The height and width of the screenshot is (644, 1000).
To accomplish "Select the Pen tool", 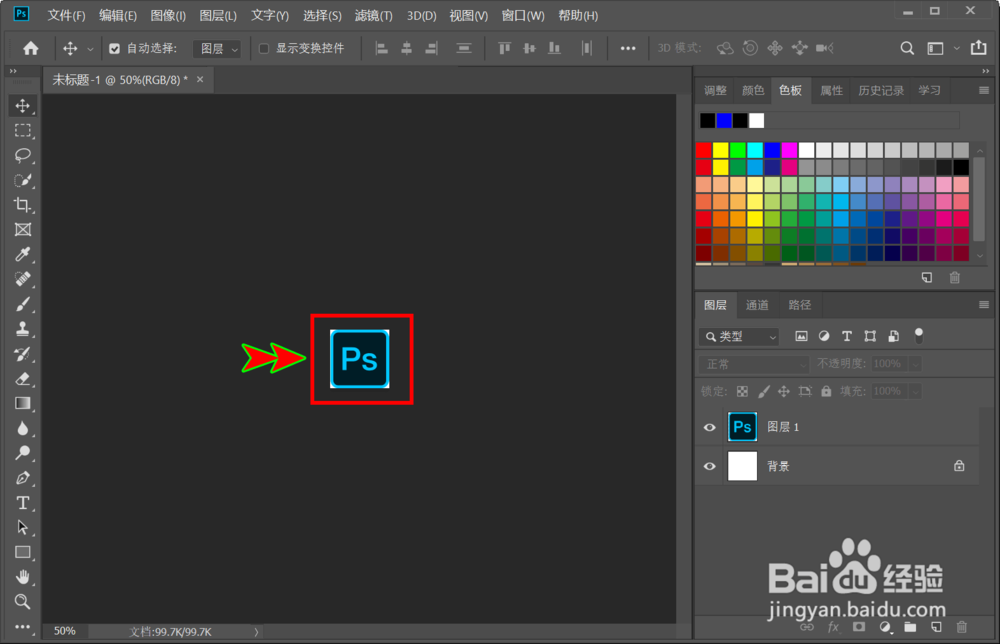I will (23, 478).
